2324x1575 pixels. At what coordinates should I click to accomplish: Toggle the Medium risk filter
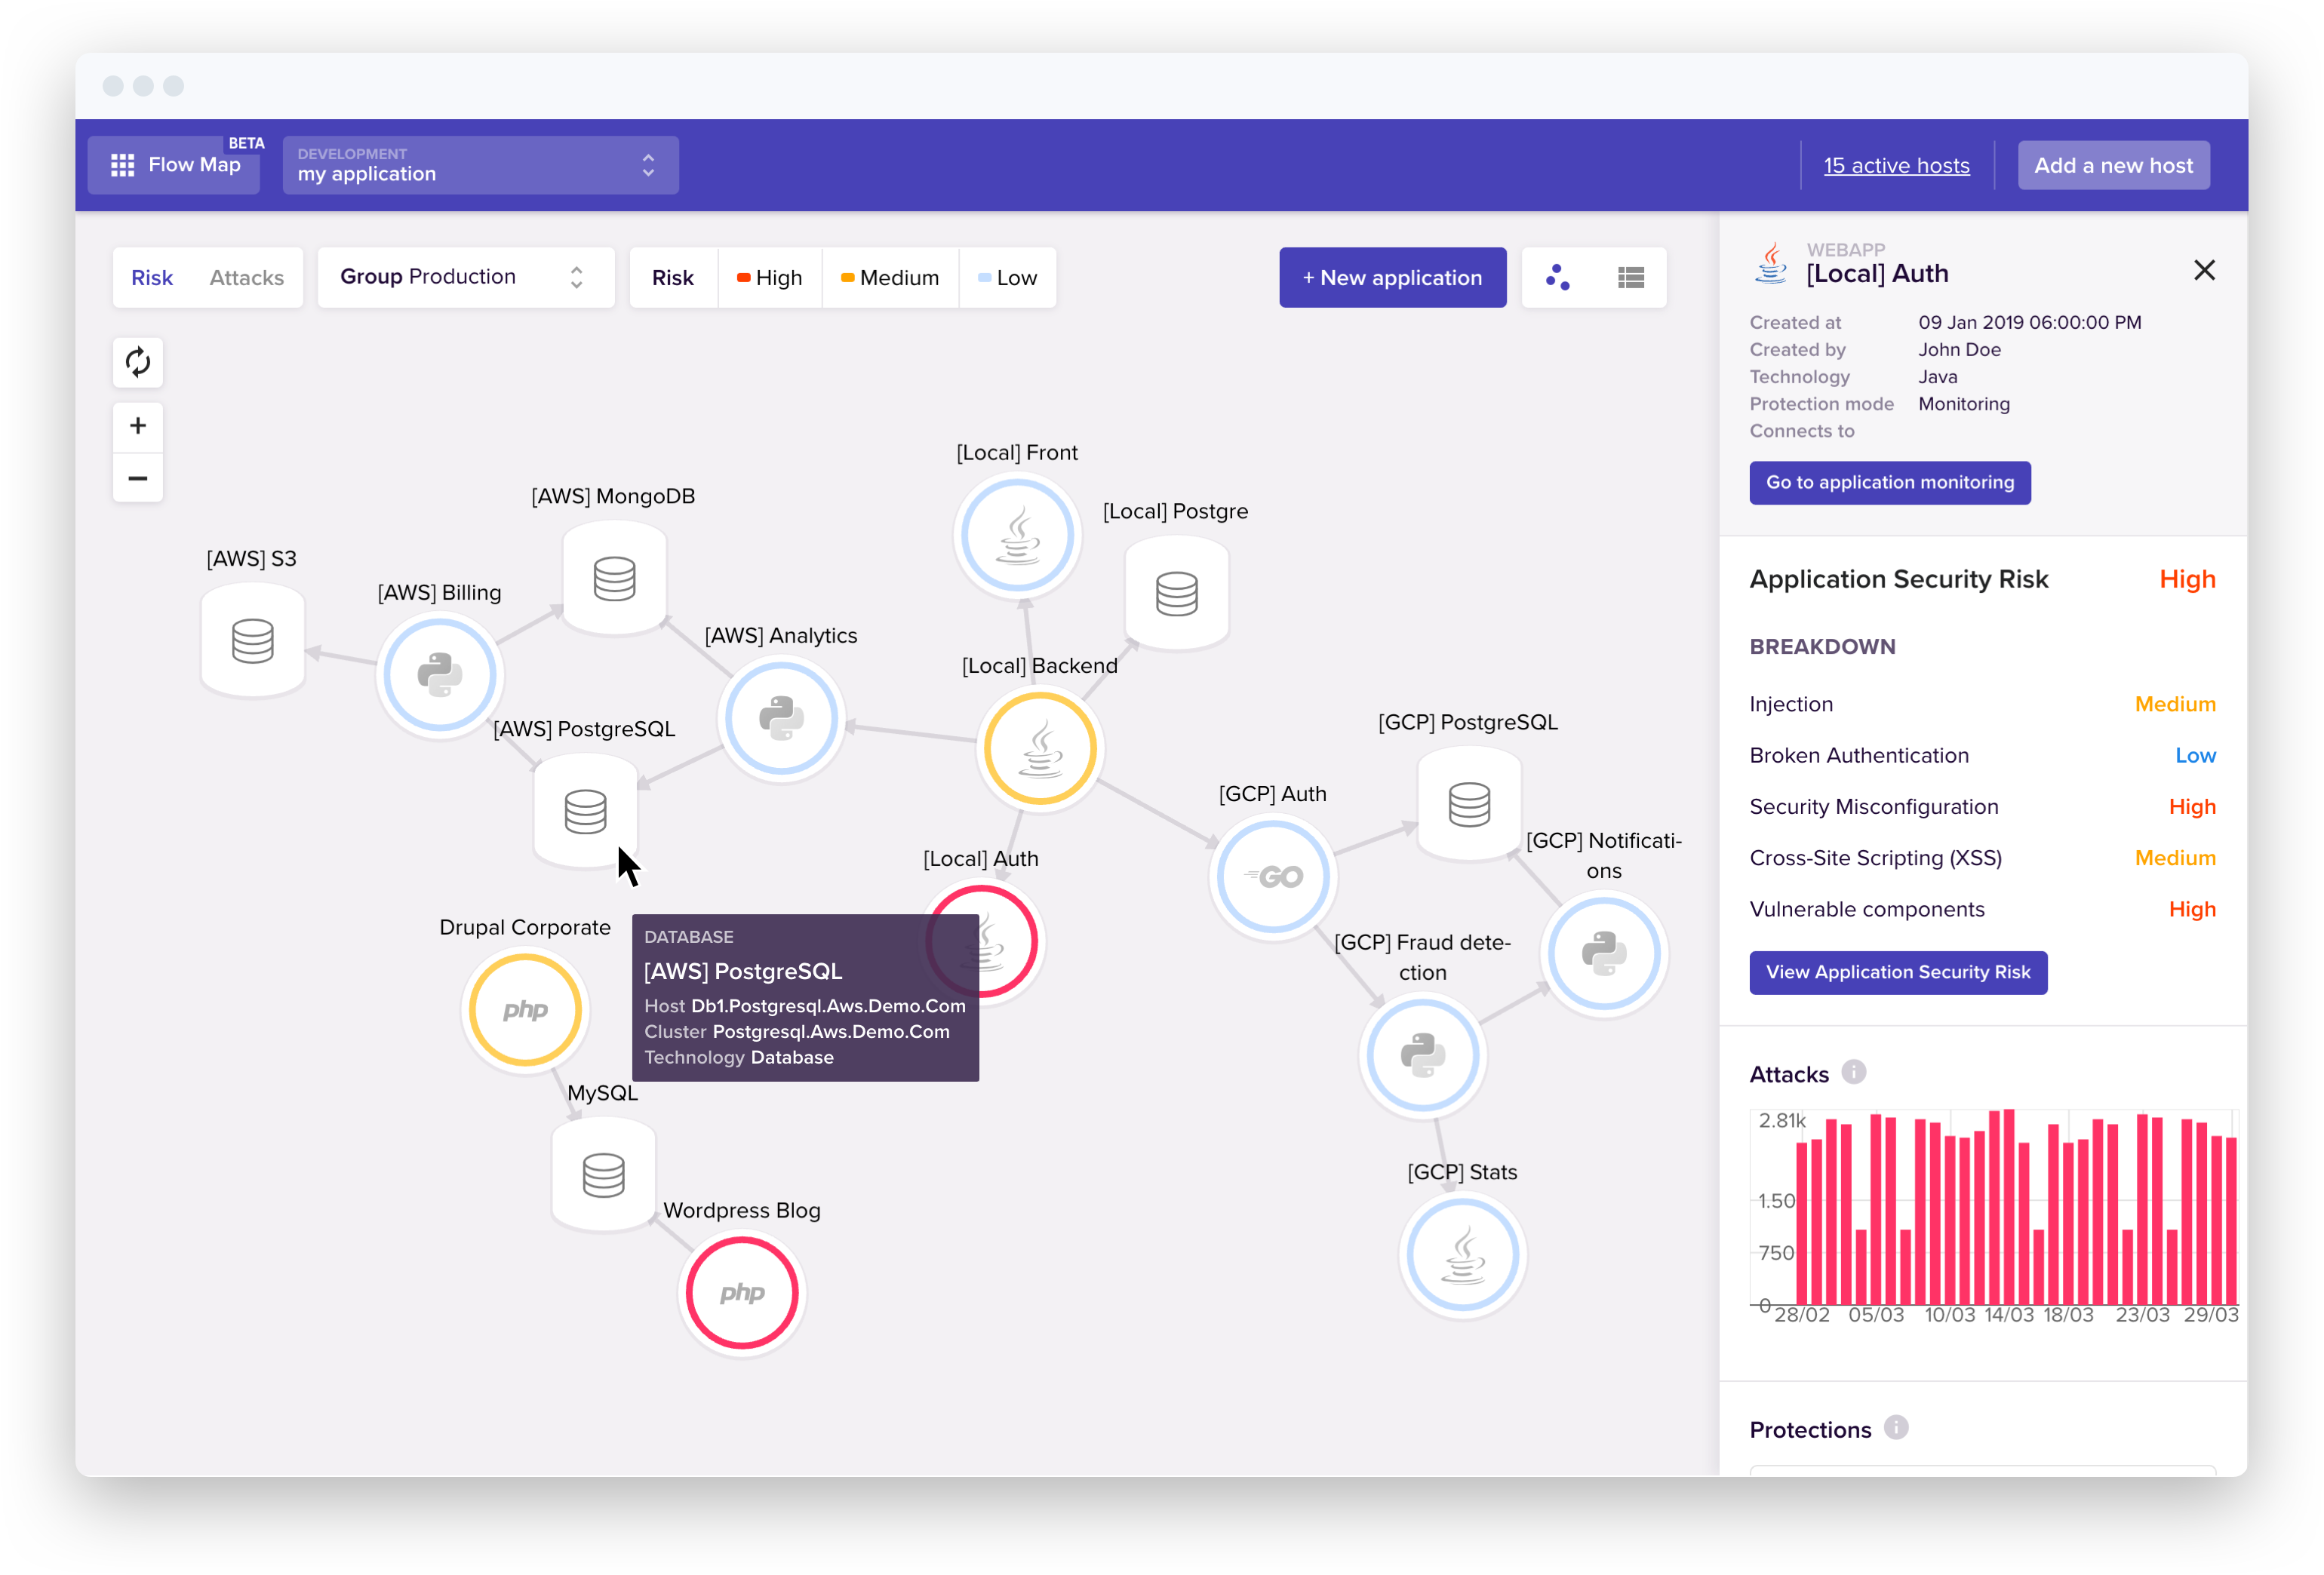point(889,278)
